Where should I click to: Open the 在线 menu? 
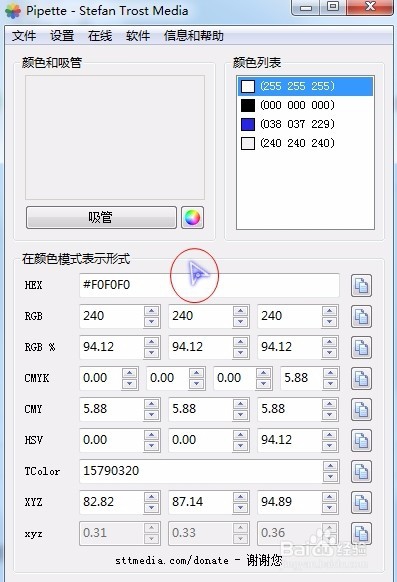tap(100, 36)
